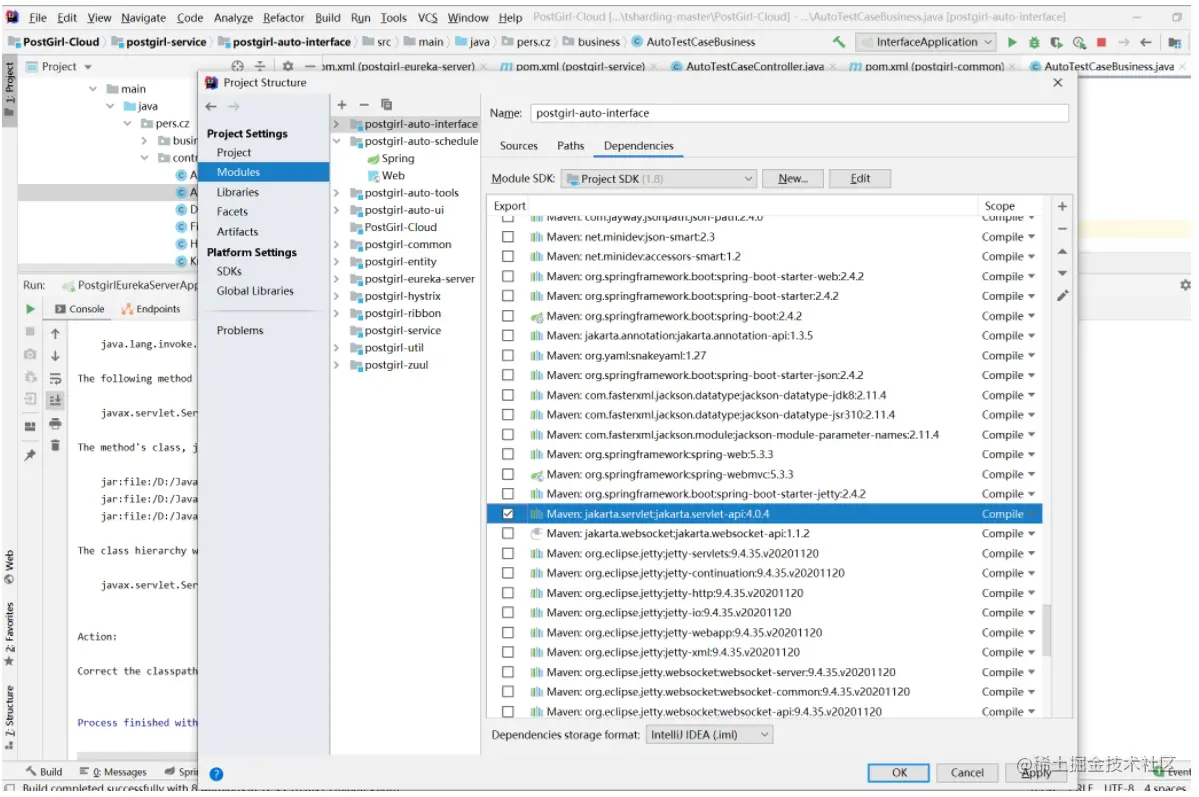Move dependency down with the down arrow

coord(1062,273)
